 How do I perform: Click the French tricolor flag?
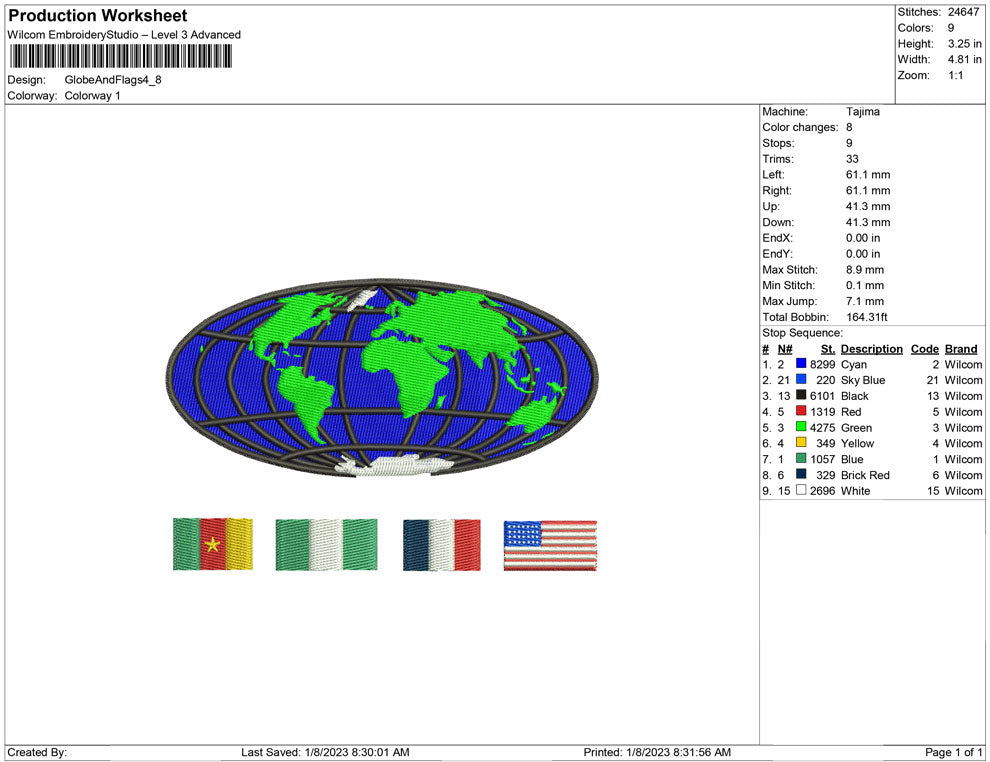pyautogui.click(x=441, y=544)
